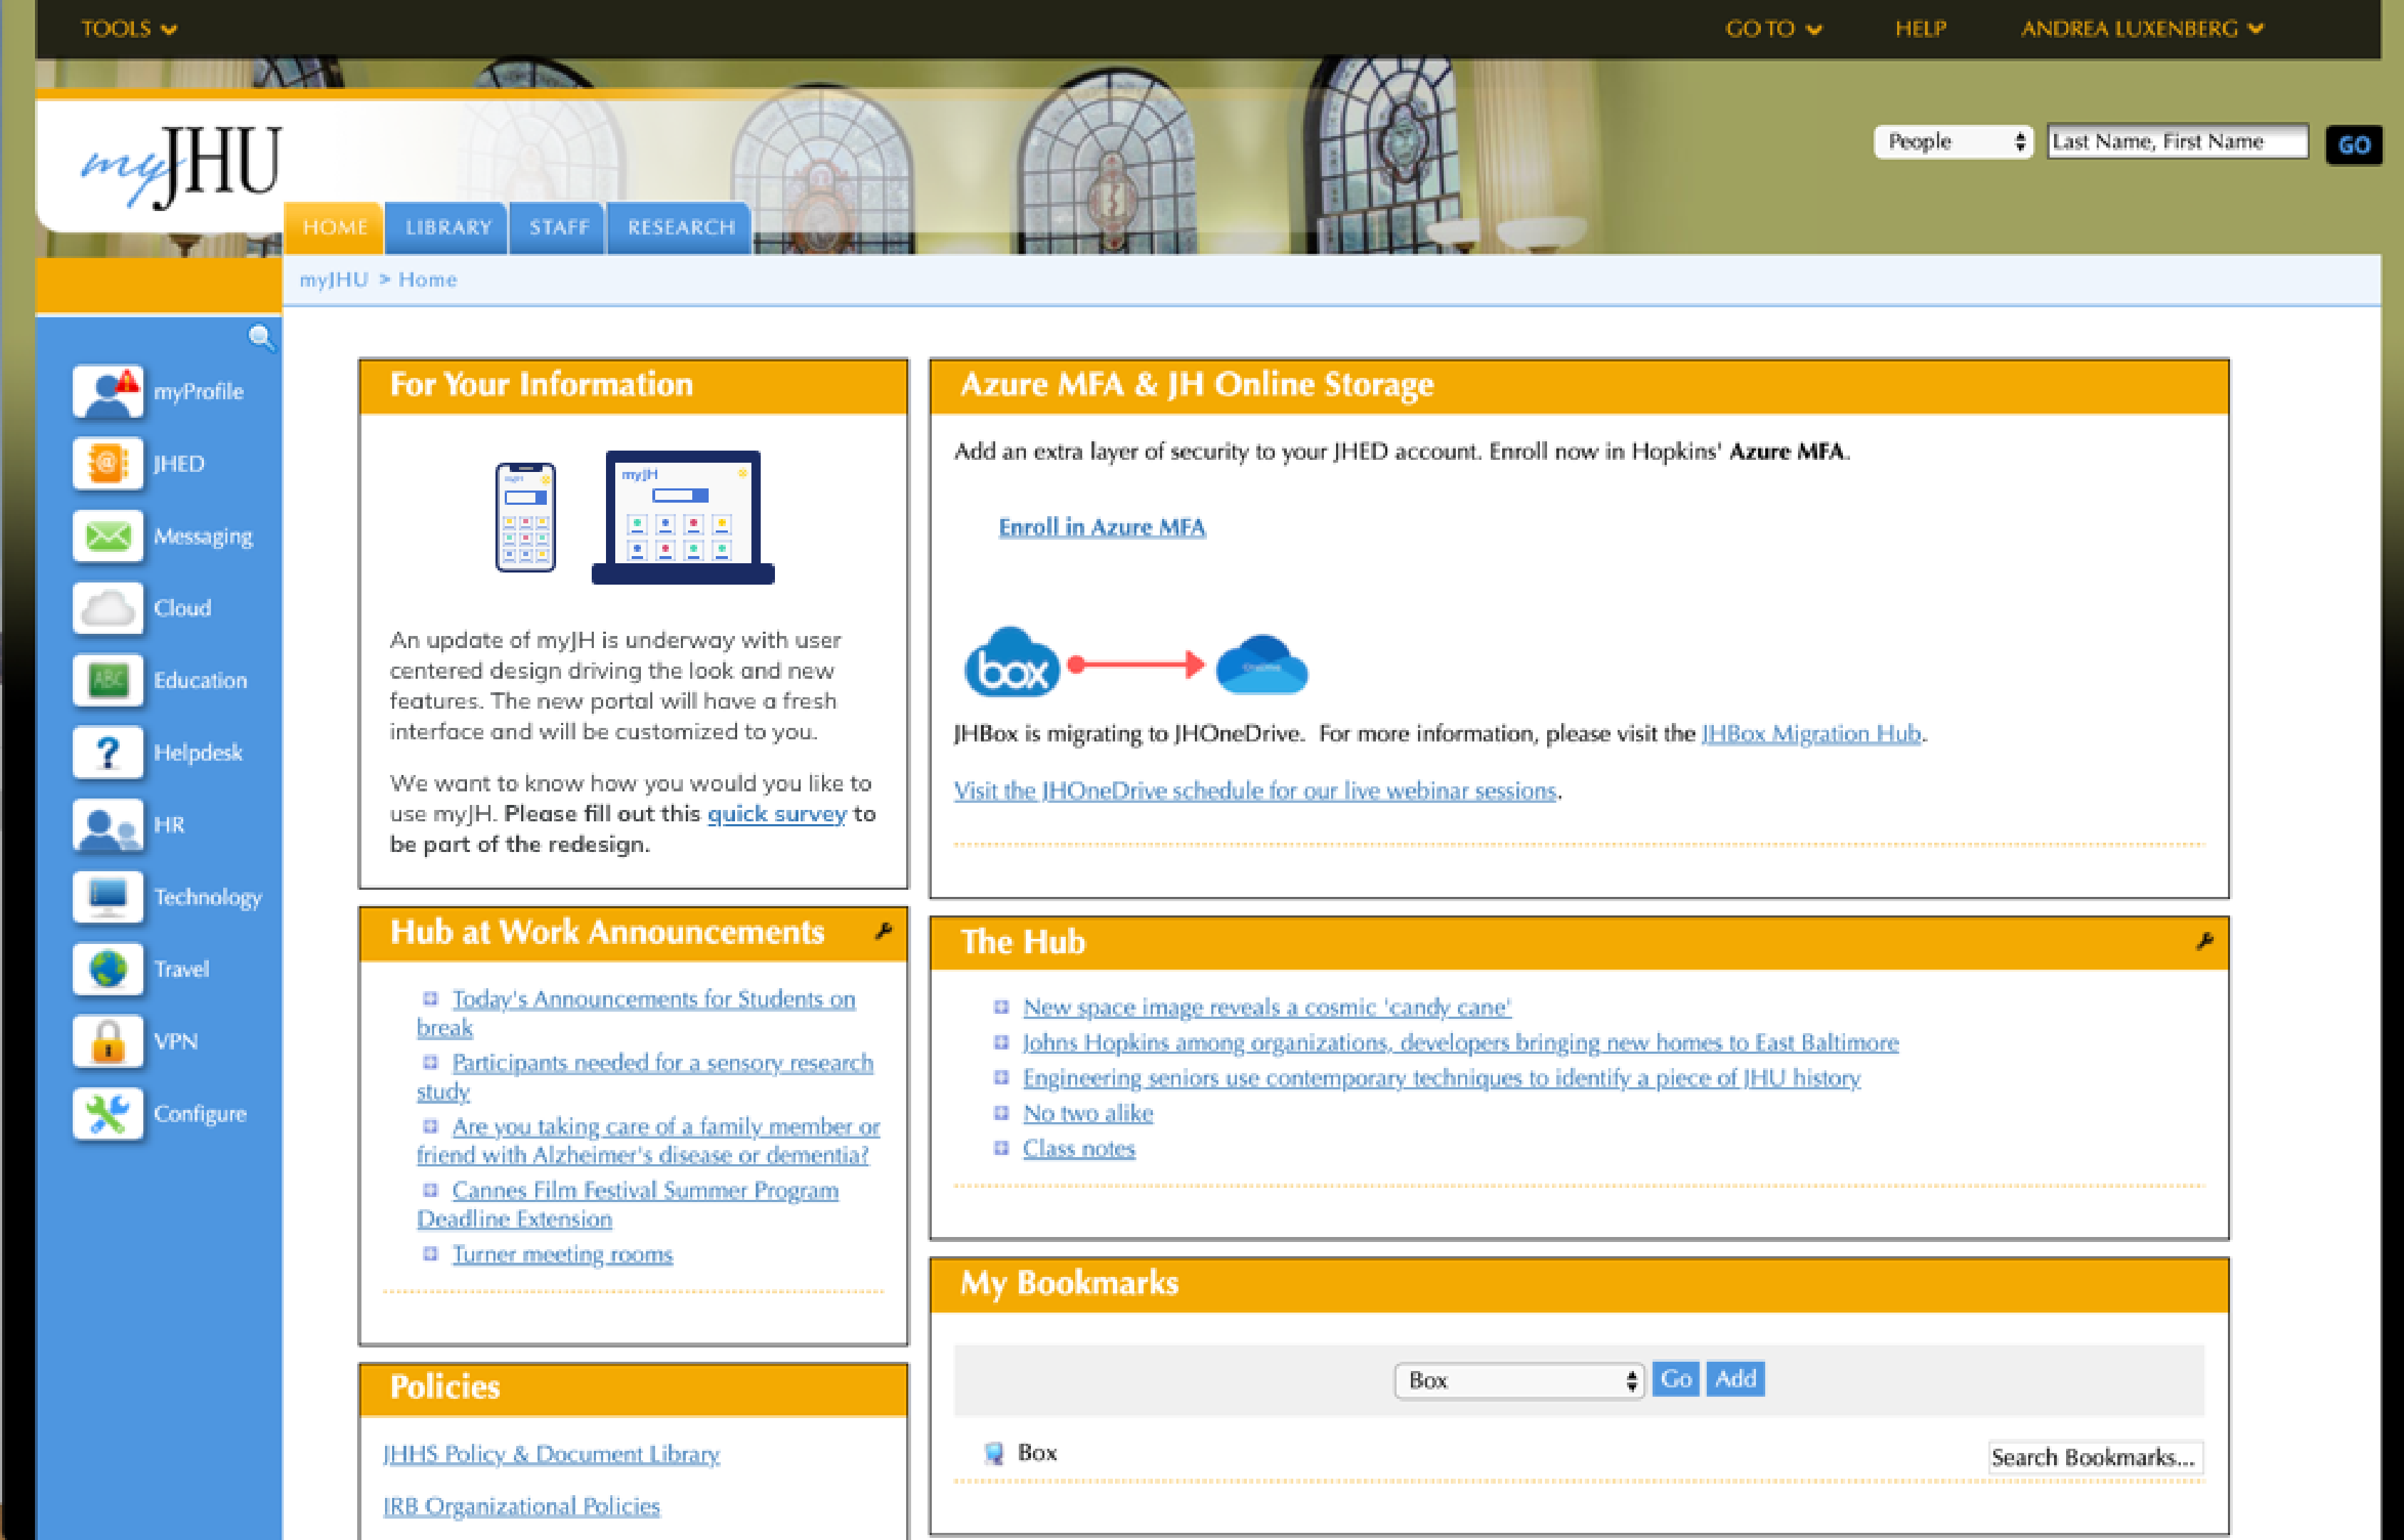This screenshot has width=2404, height=1540.
Task: Open Johns Hopkins East Baltimore homes link
Action: (x=1460, y=1042)
